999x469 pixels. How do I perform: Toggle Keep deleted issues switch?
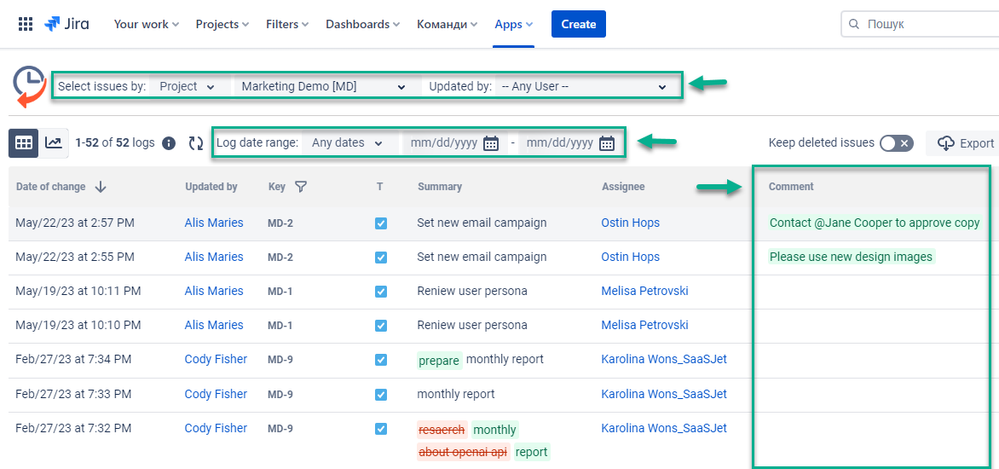896,143
